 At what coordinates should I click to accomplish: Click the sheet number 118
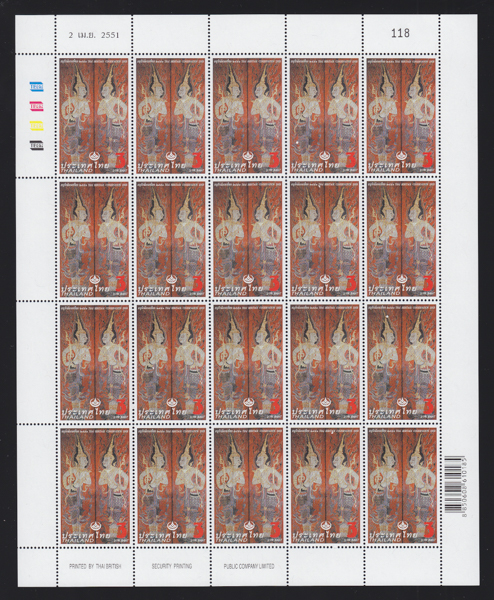click(x=400, y=33)
